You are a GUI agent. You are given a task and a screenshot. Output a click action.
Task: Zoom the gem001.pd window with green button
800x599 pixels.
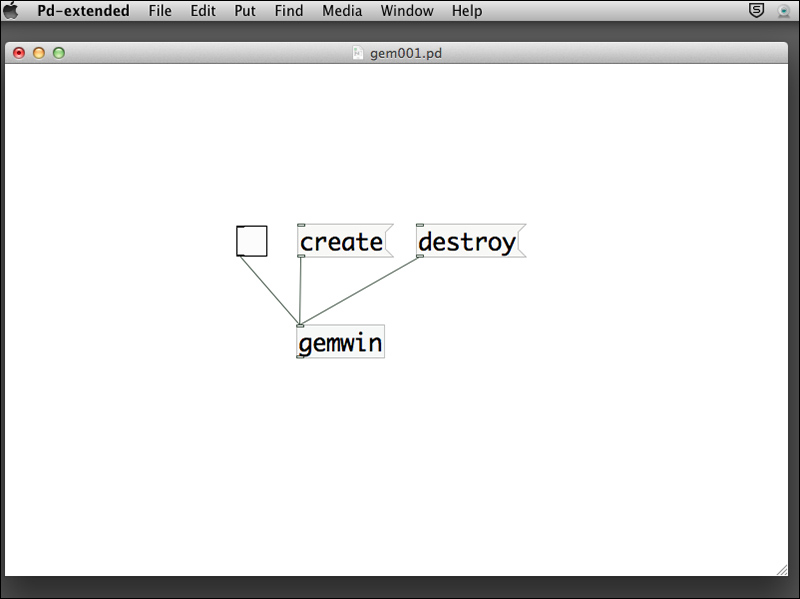click(59, 53)
